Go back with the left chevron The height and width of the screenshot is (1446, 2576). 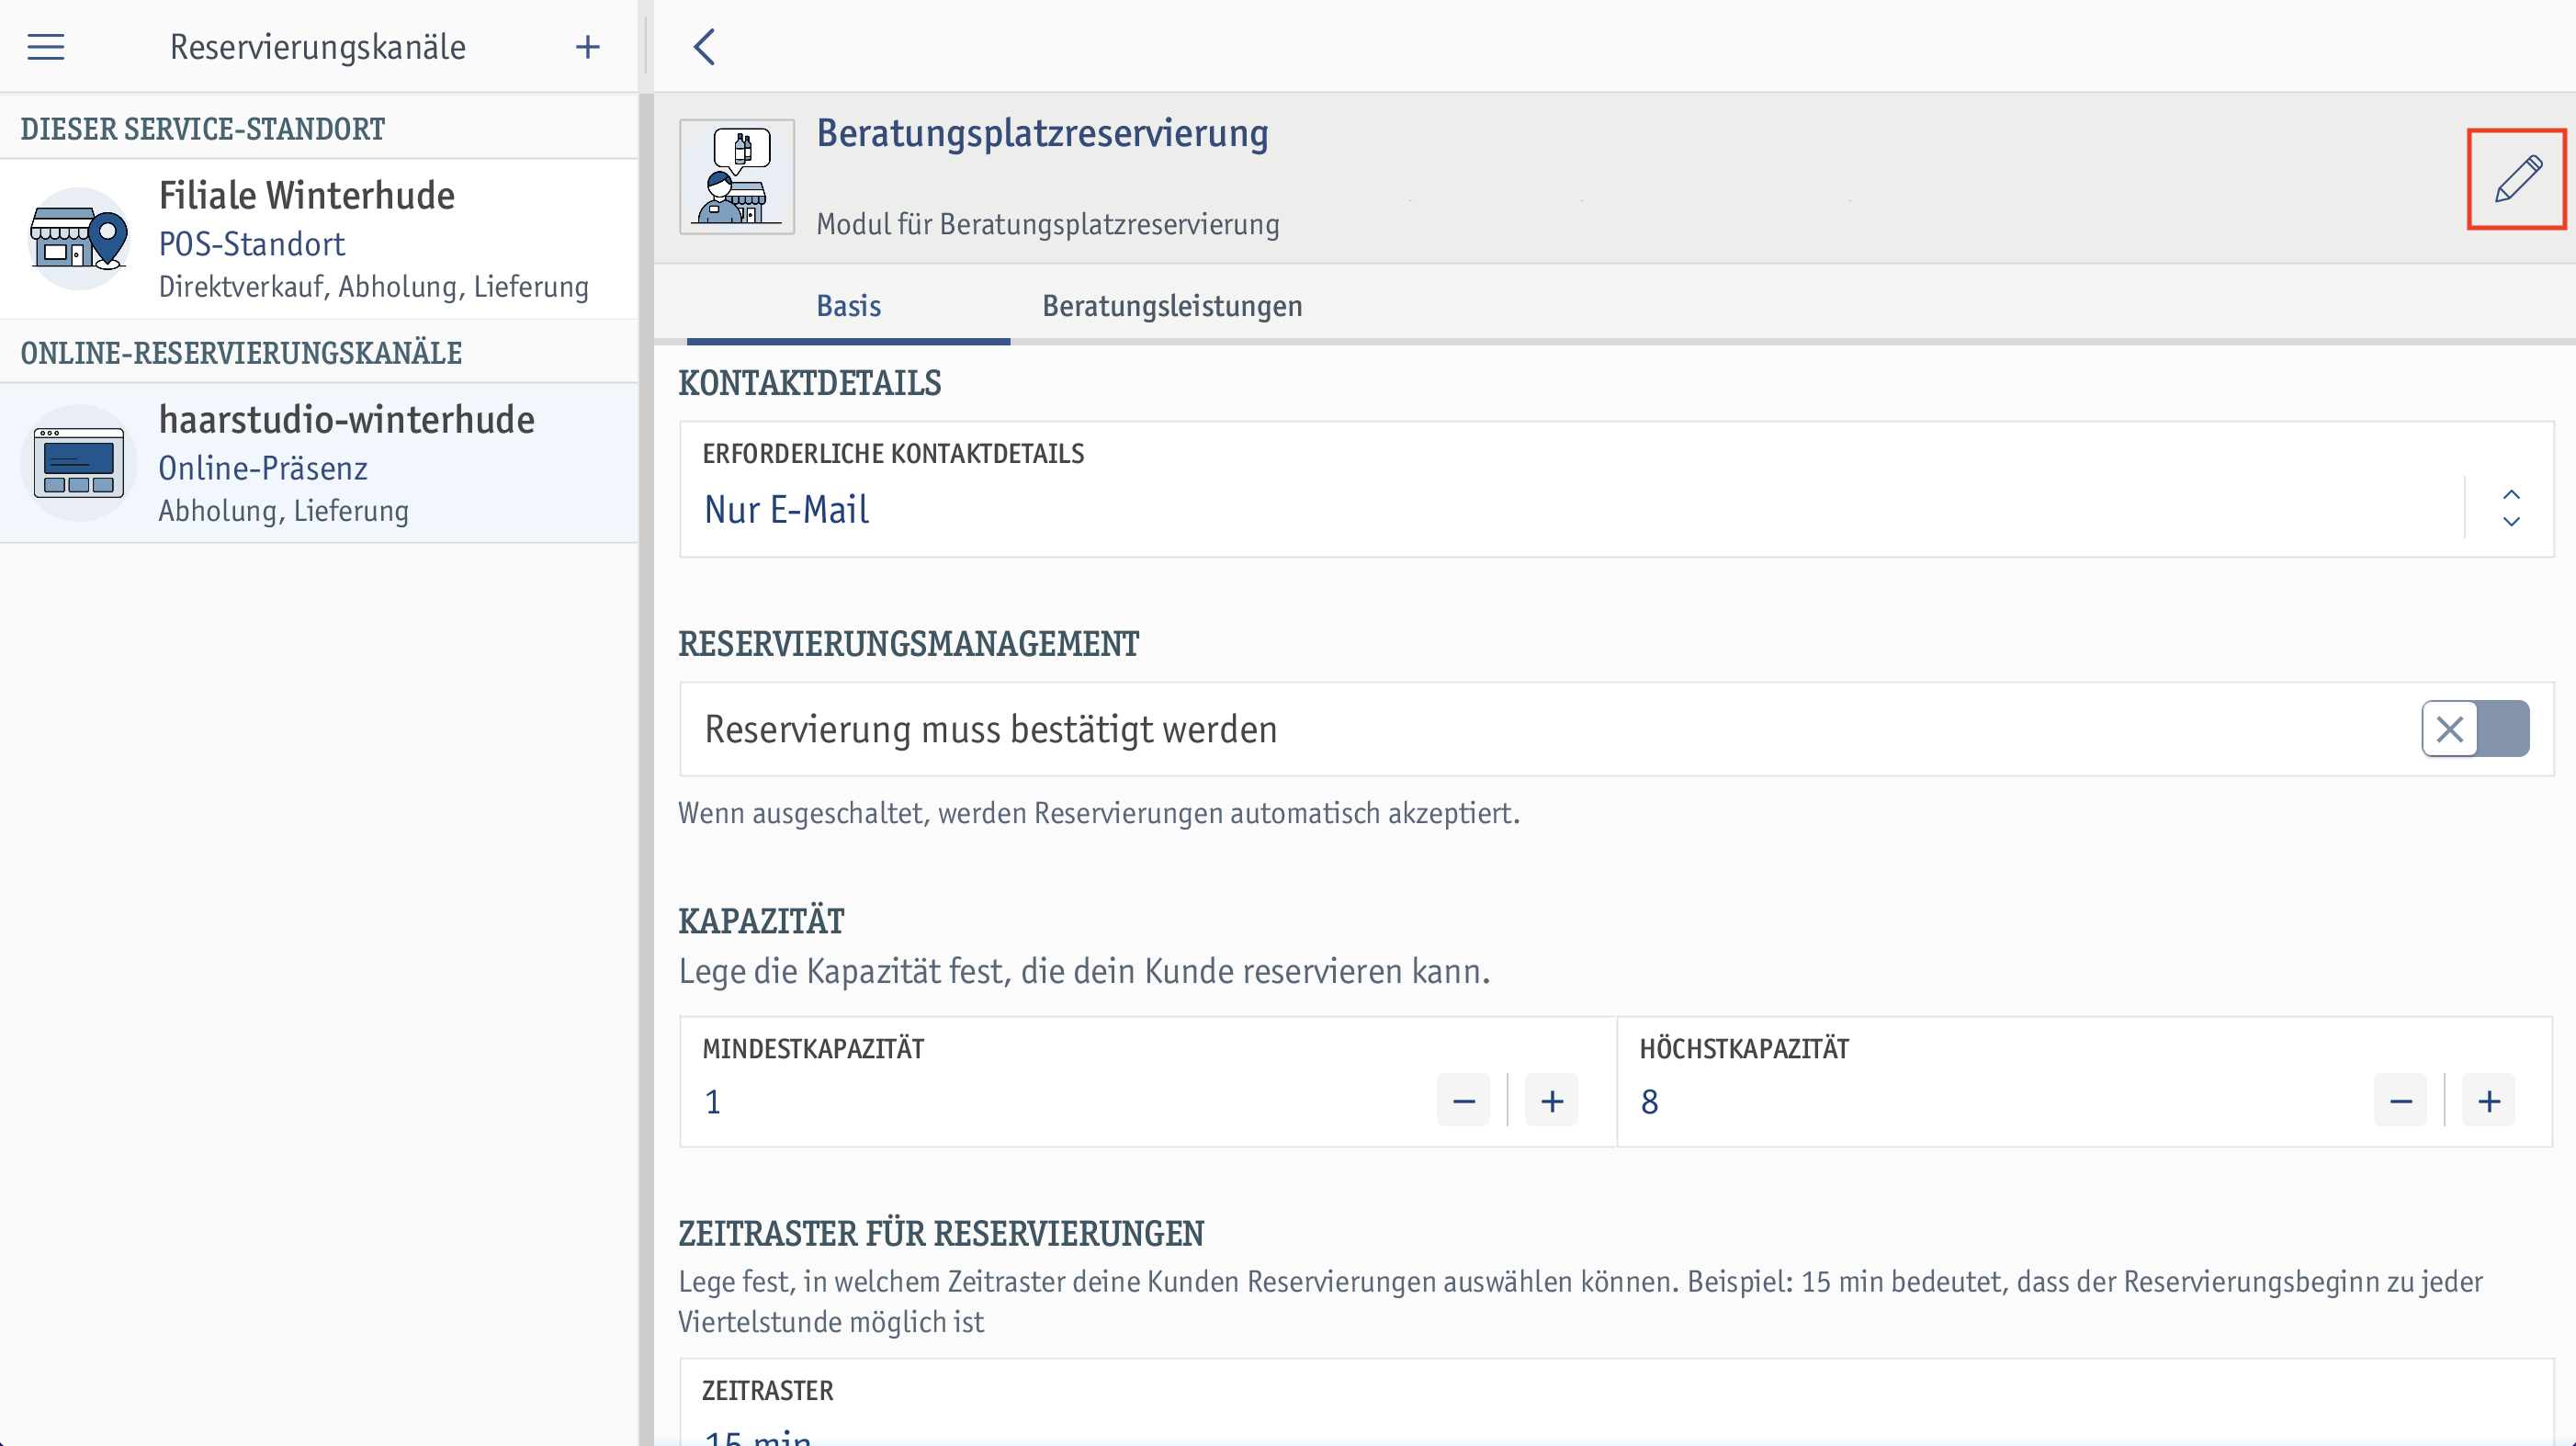[x=705, y=47]
